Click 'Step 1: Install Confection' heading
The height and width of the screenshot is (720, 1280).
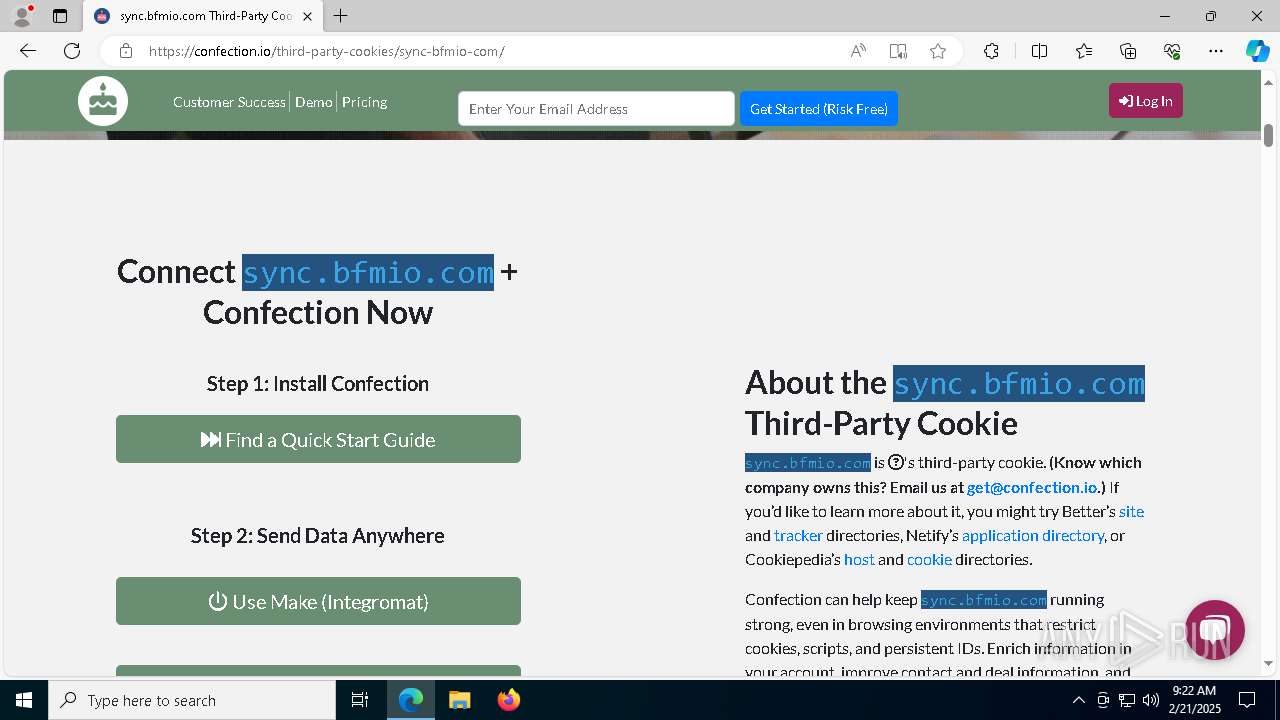tap(318, 384)
